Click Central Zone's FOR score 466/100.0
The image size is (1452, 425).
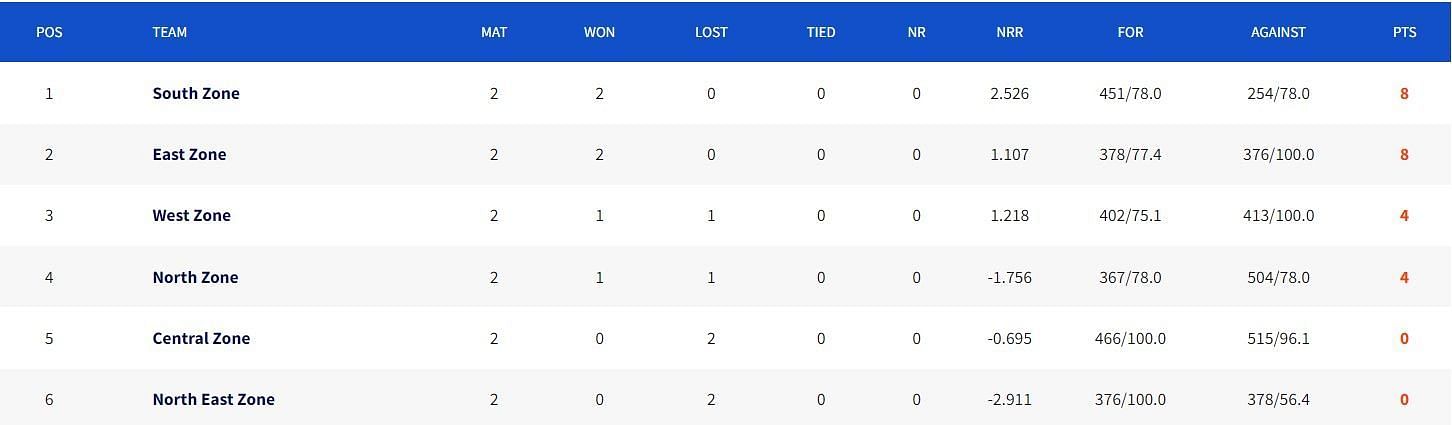pyautogui.click(x=1130, y=338)
